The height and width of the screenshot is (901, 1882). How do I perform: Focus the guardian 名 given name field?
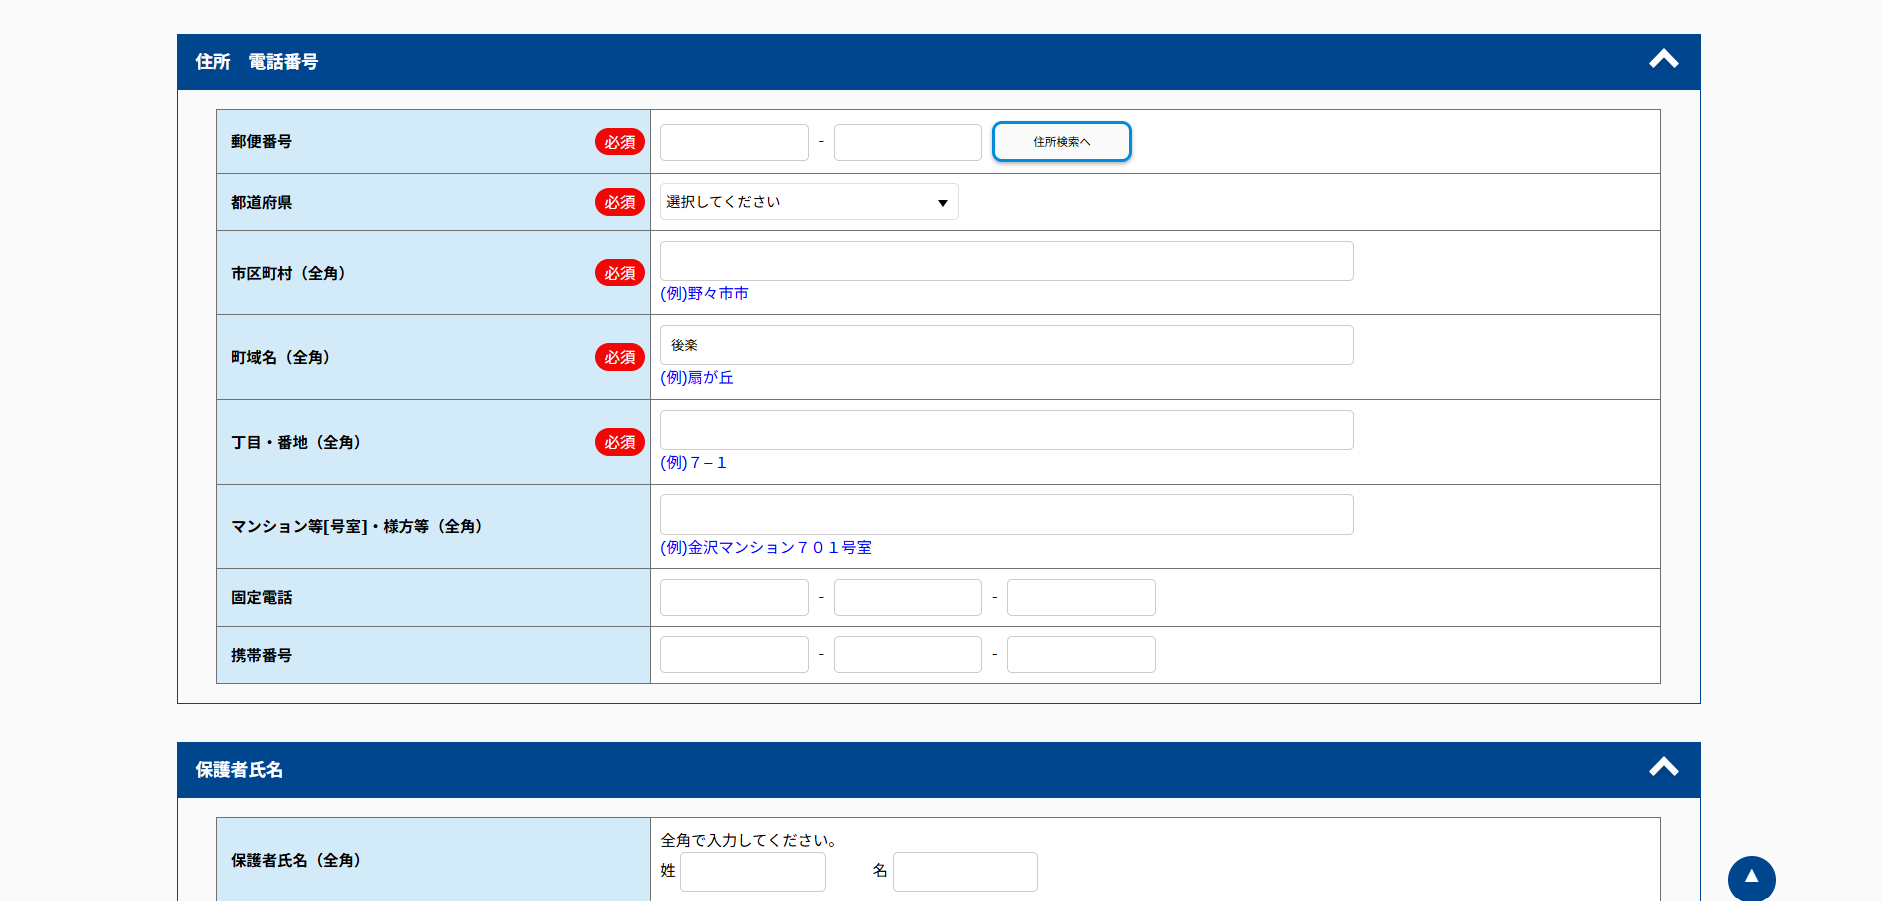pos(964,872)
